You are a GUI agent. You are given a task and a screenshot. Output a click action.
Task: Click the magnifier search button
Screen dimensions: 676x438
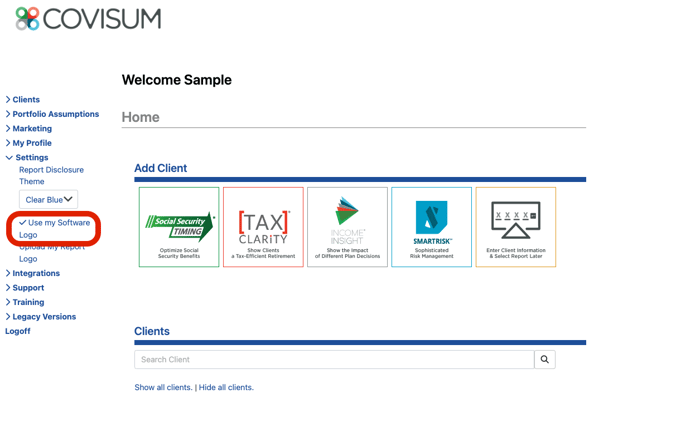click(x=545, y=360)
